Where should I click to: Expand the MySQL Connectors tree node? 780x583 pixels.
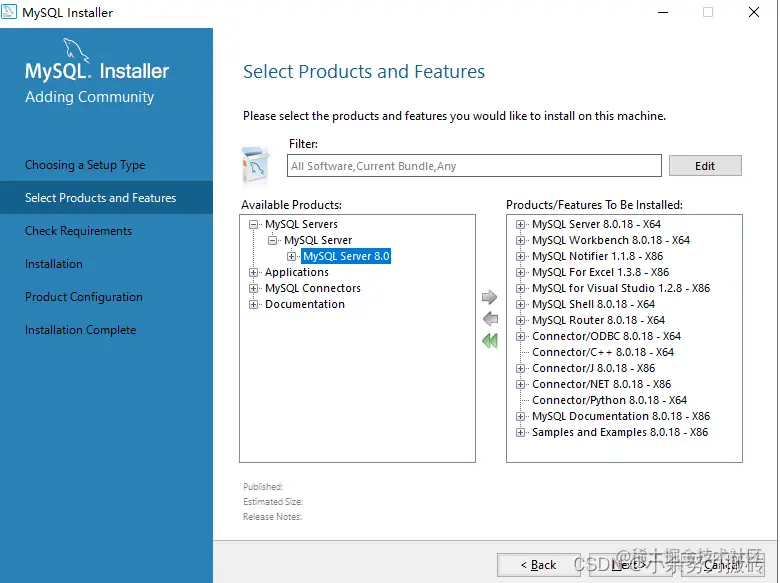click(254, 288)
